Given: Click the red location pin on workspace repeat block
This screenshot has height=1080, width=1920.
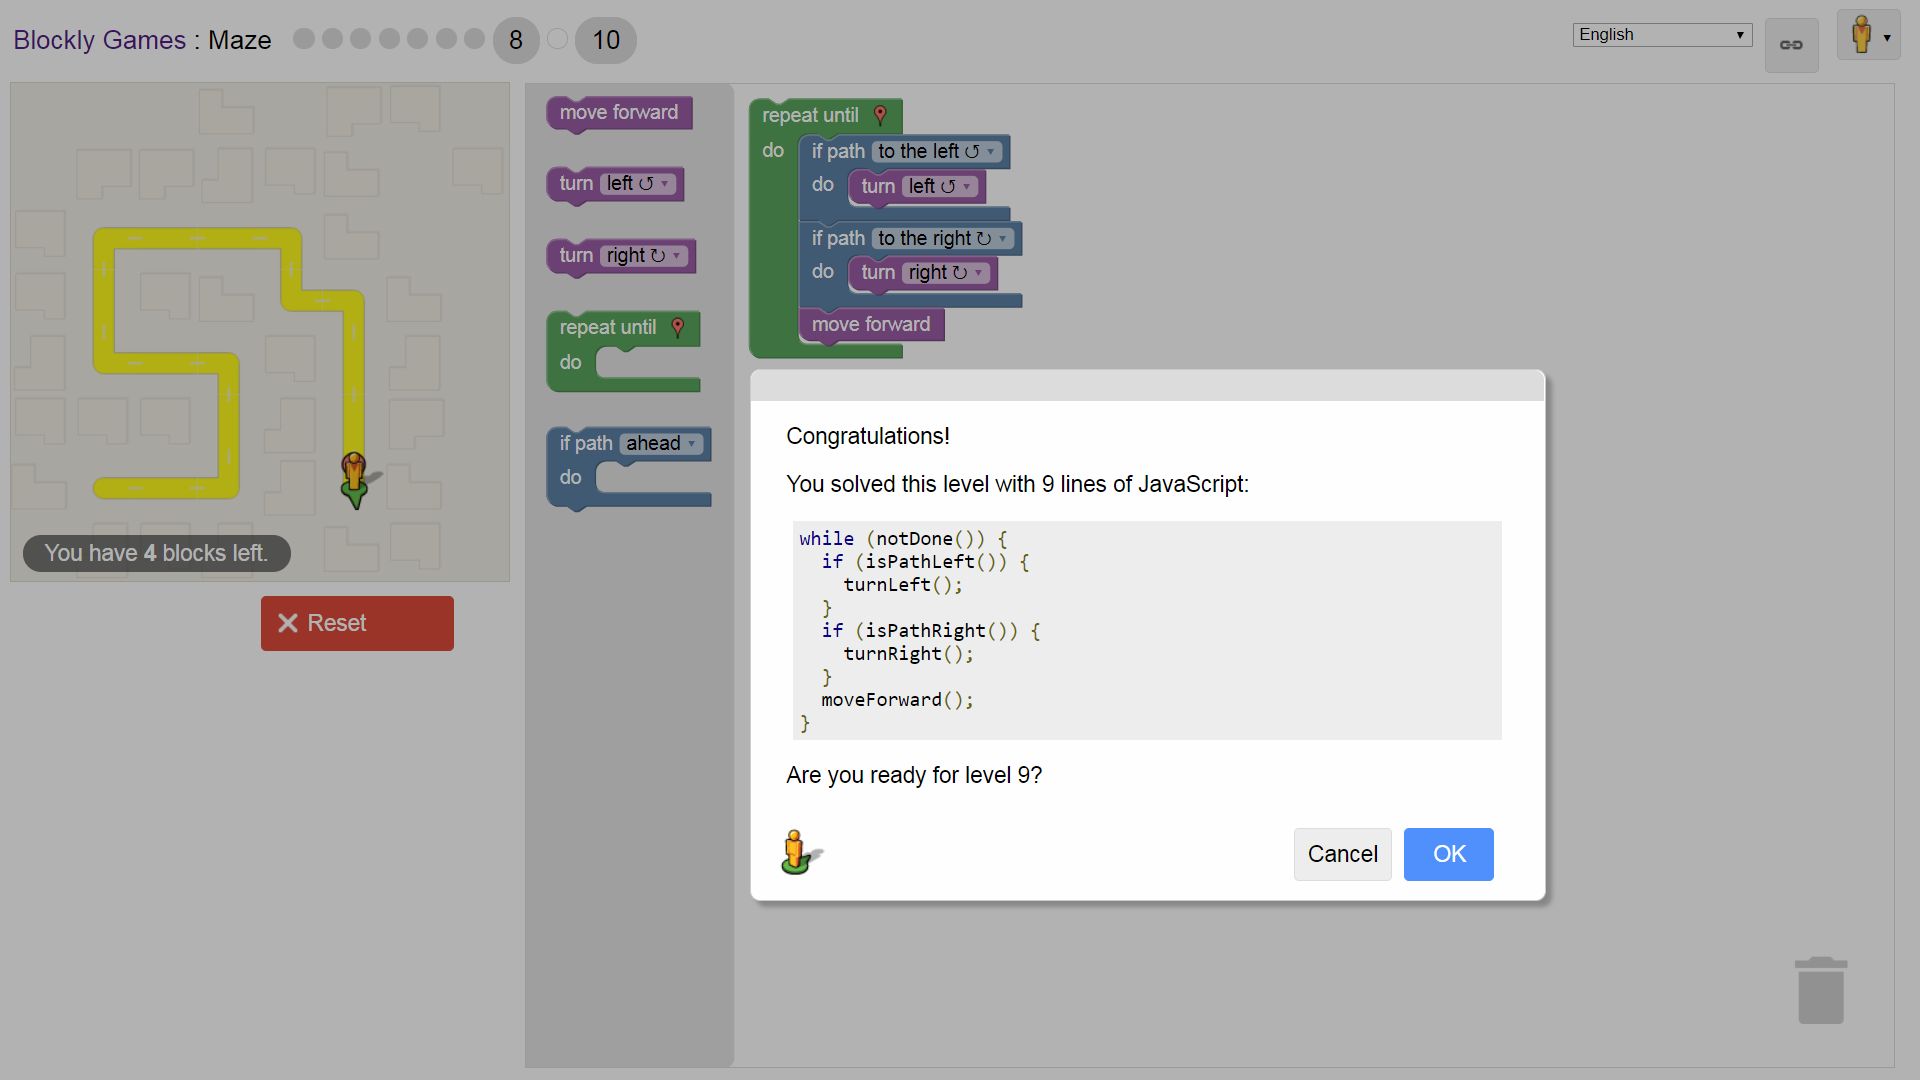Looking at the screenshot, I should (881, 113).
